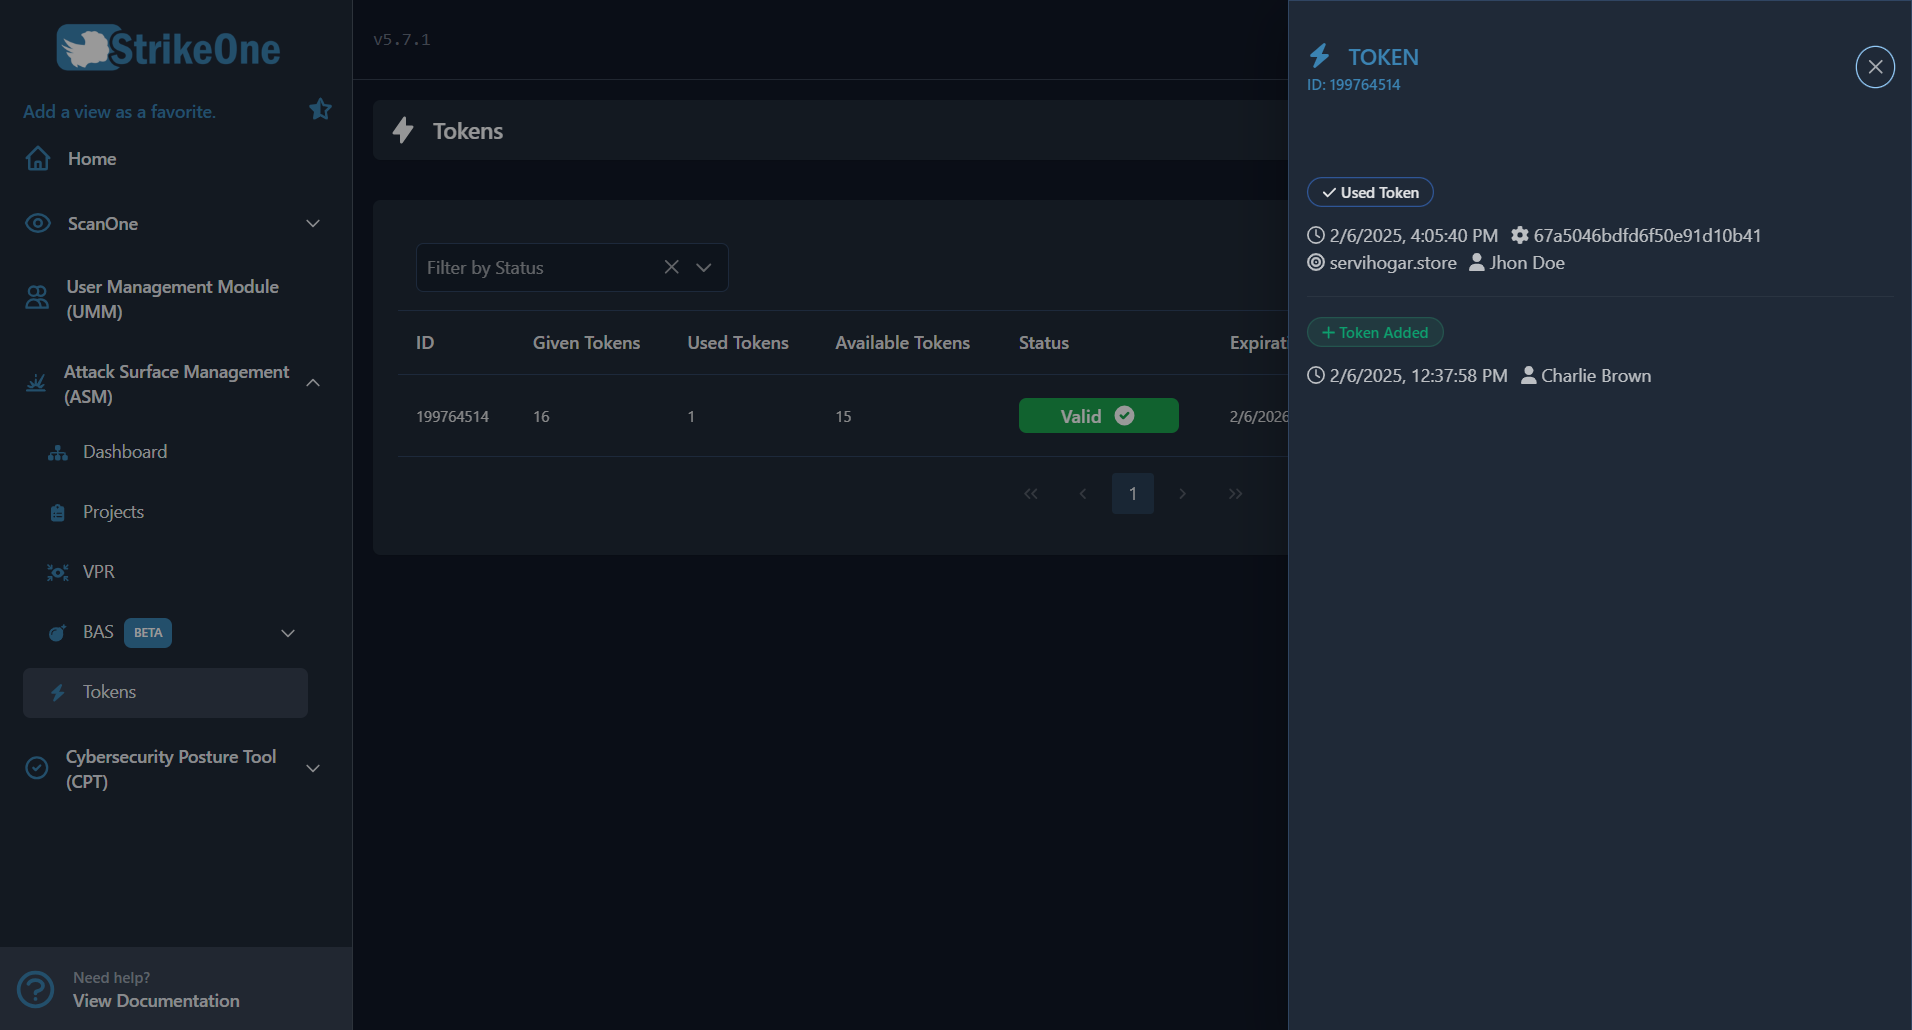Screen dimensions: 1912x1030
Task: Click the Projects clipboard icon
Action: [x=56, y=512]
